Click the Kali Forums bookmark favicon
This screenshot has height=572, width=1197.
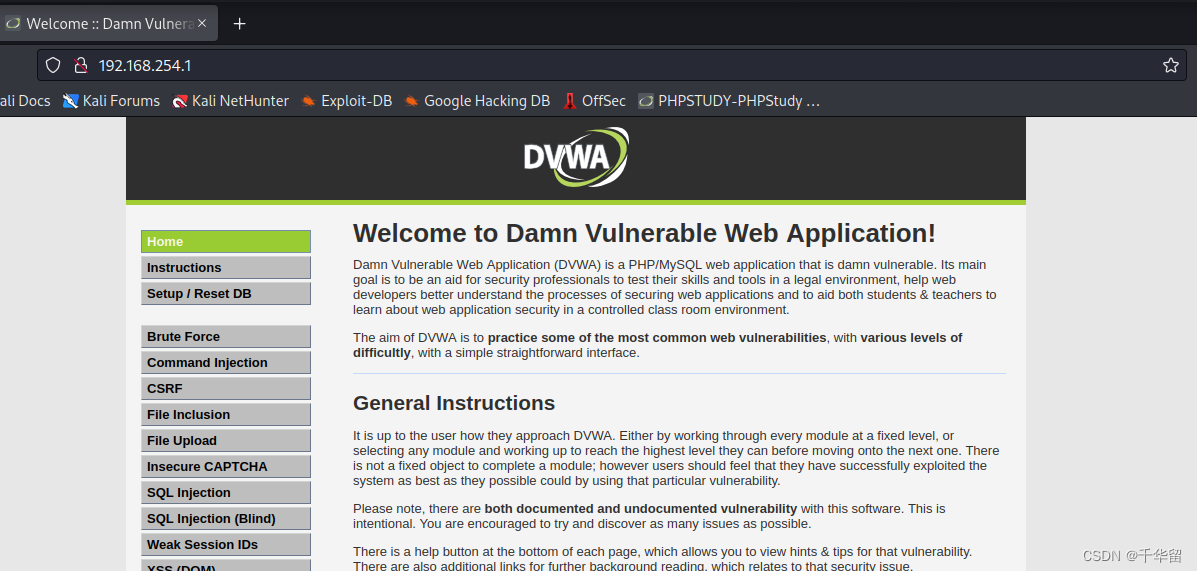coord(70,101)
